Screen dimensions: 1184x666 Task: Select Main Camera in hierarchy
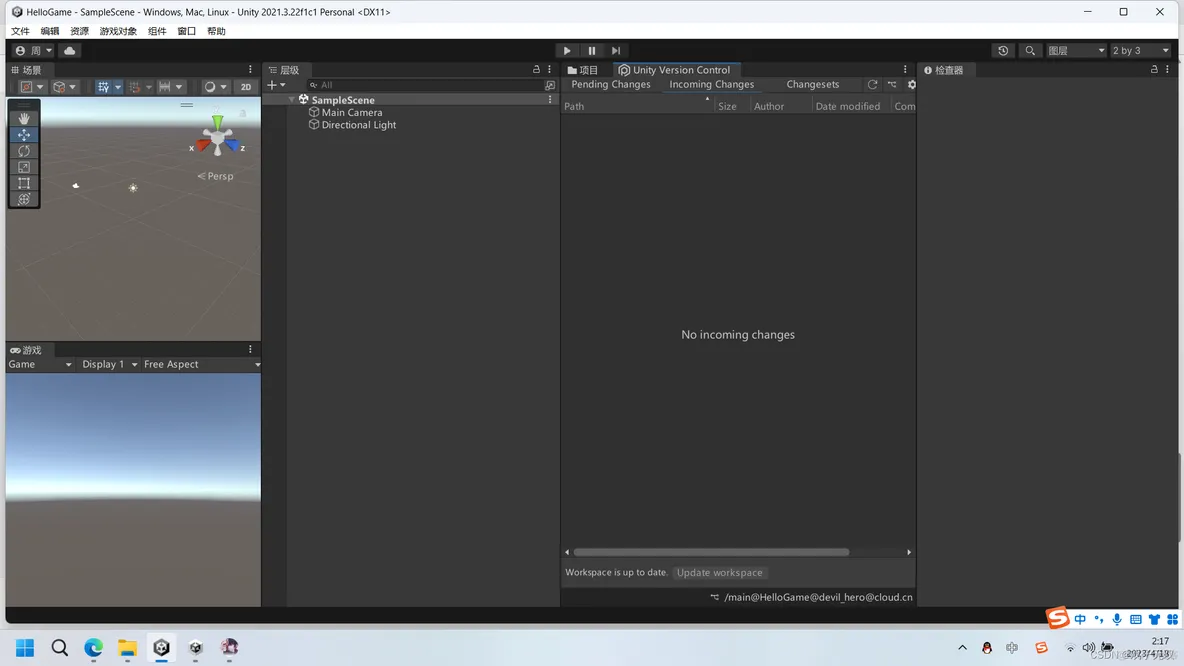(x=352, y=113)
